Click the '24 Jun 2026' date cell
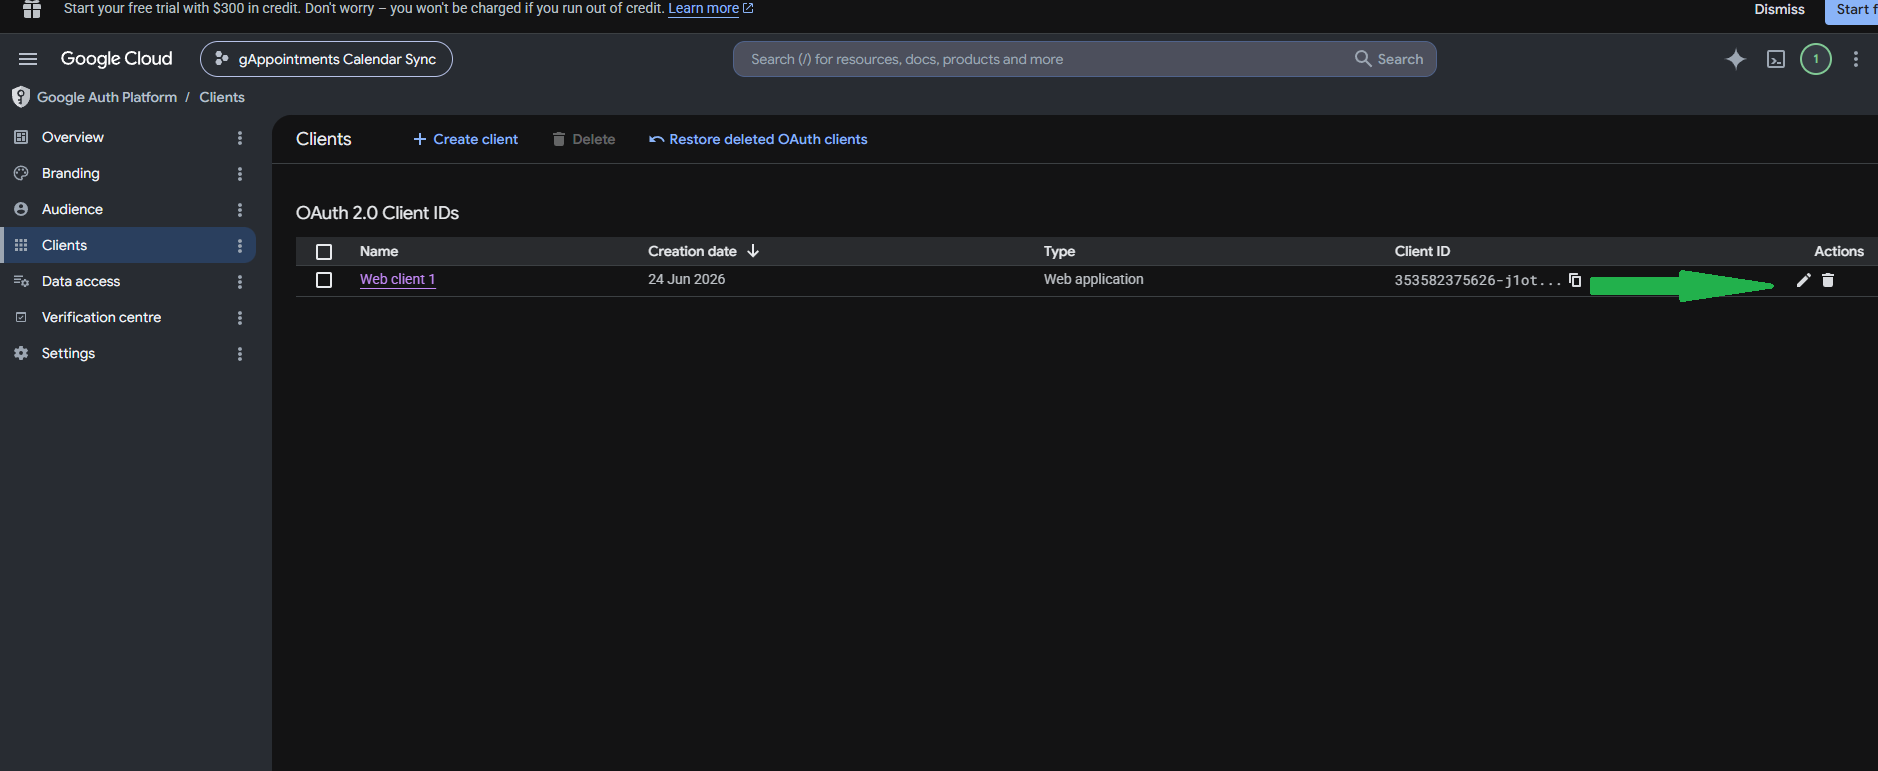1878x771 pixels. 686,279
